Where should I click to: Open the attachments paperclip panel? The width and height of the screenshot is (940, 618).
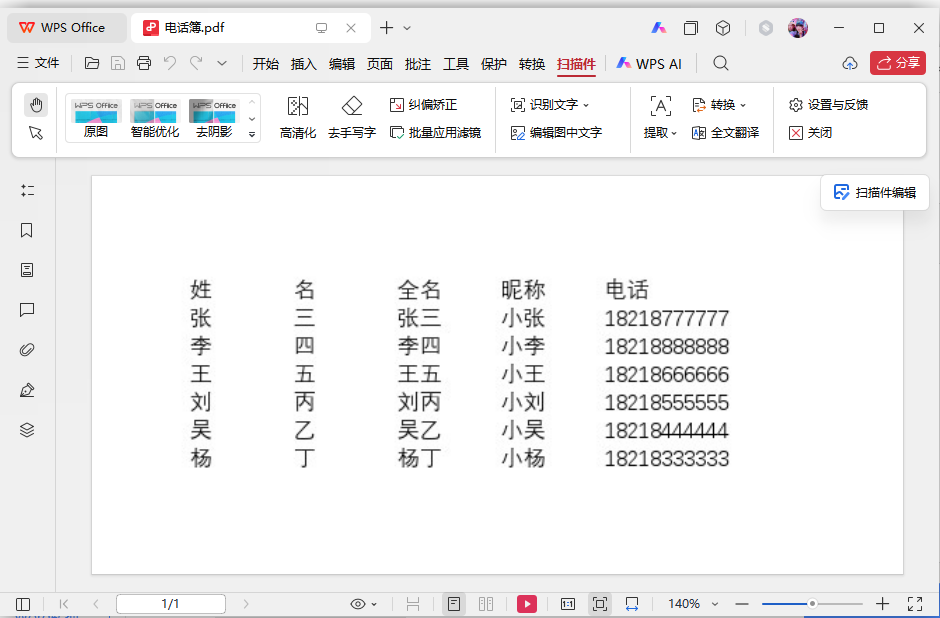[x=27, y=349]
